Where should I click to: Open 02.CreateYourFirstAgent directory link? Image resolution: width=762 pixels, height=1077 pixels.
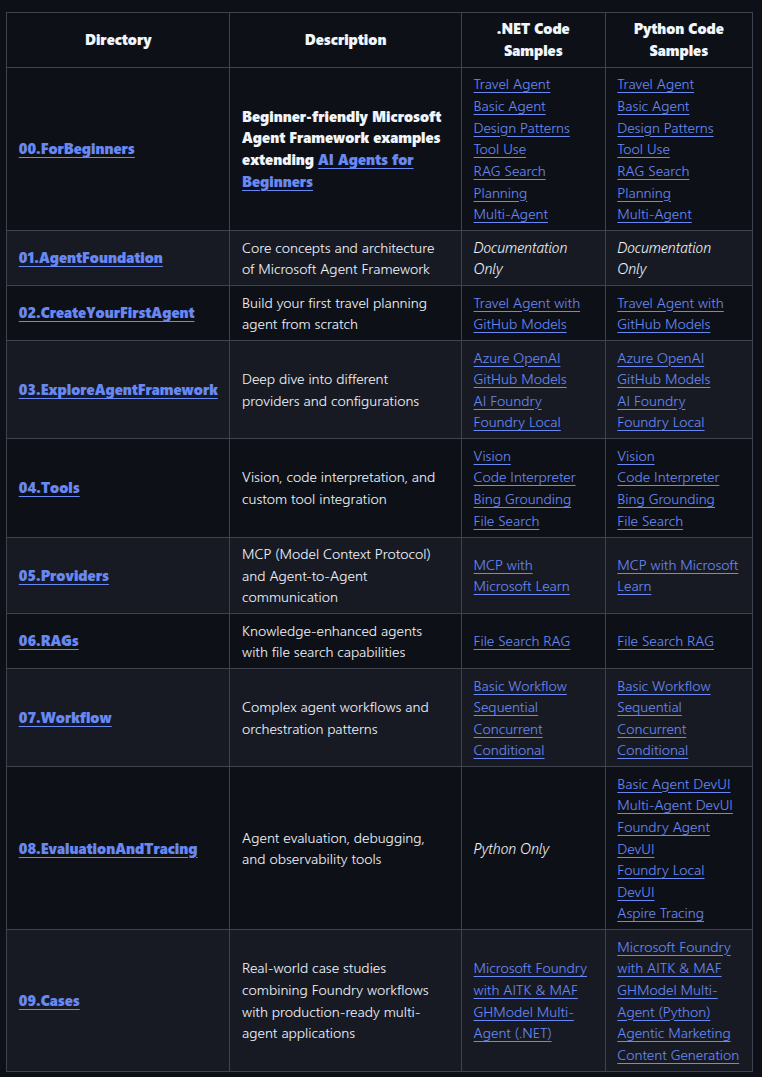[x=107, y=313]
